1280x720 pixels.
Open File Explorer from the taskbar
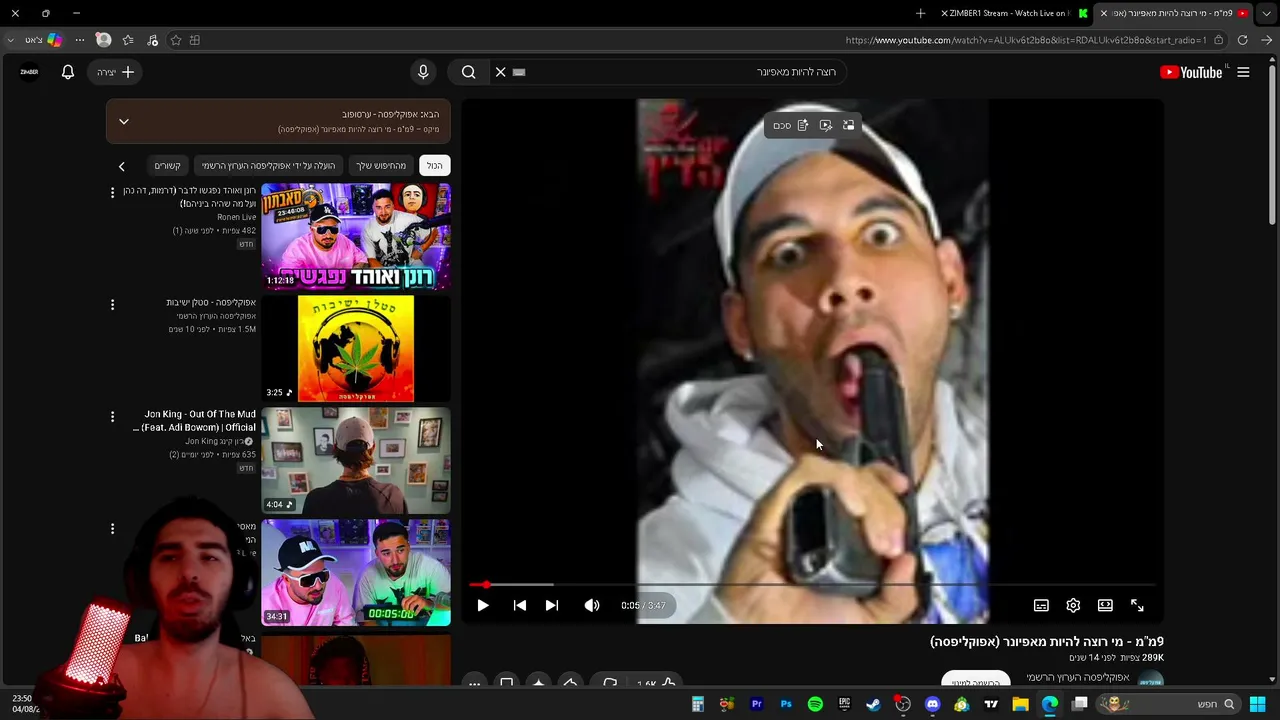(1020, 704)
